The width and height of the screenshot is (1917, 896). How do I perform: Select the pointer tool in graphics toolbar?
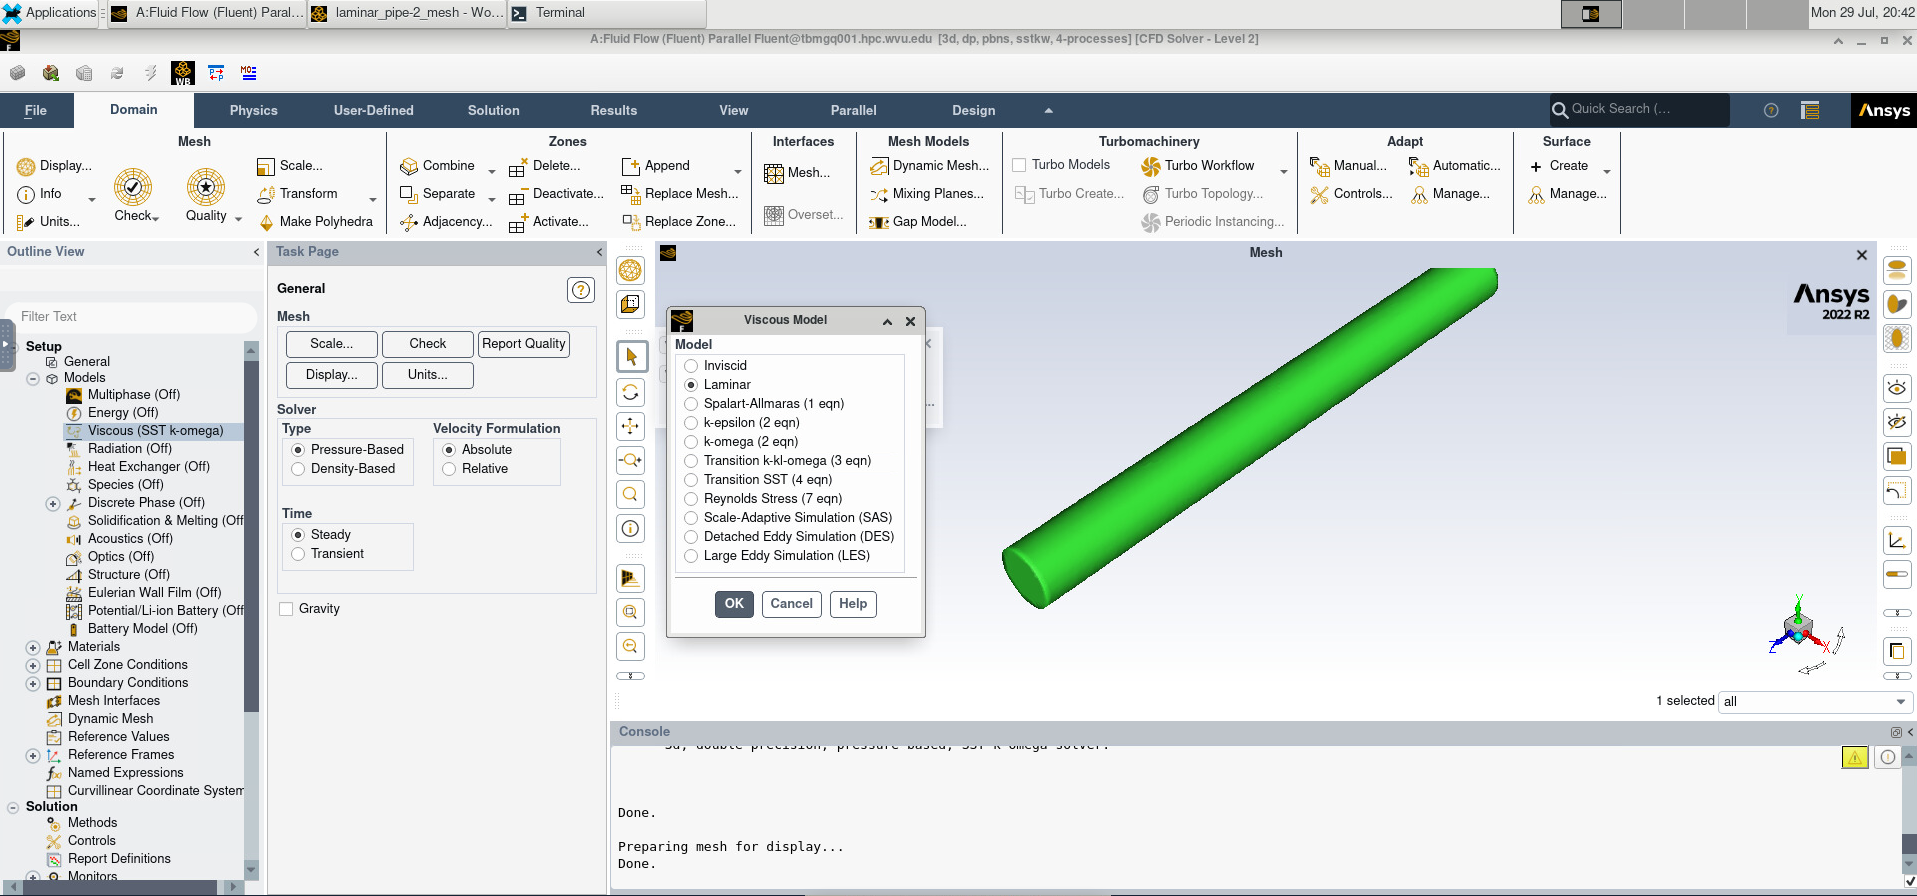[x=631, y=357]
